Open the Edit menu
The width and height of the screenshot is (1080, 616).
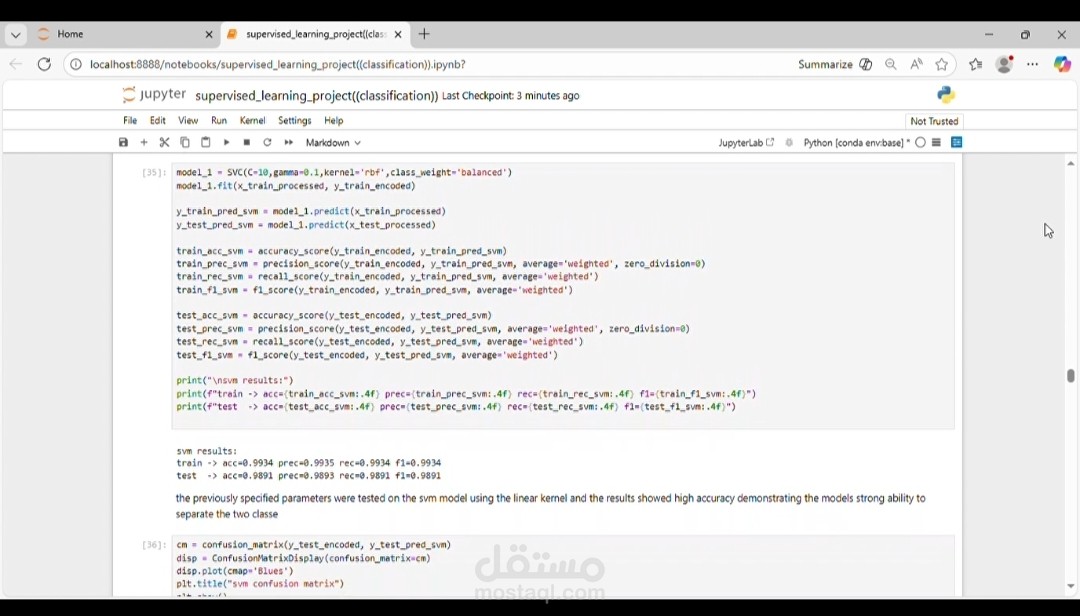click(158, 121)
